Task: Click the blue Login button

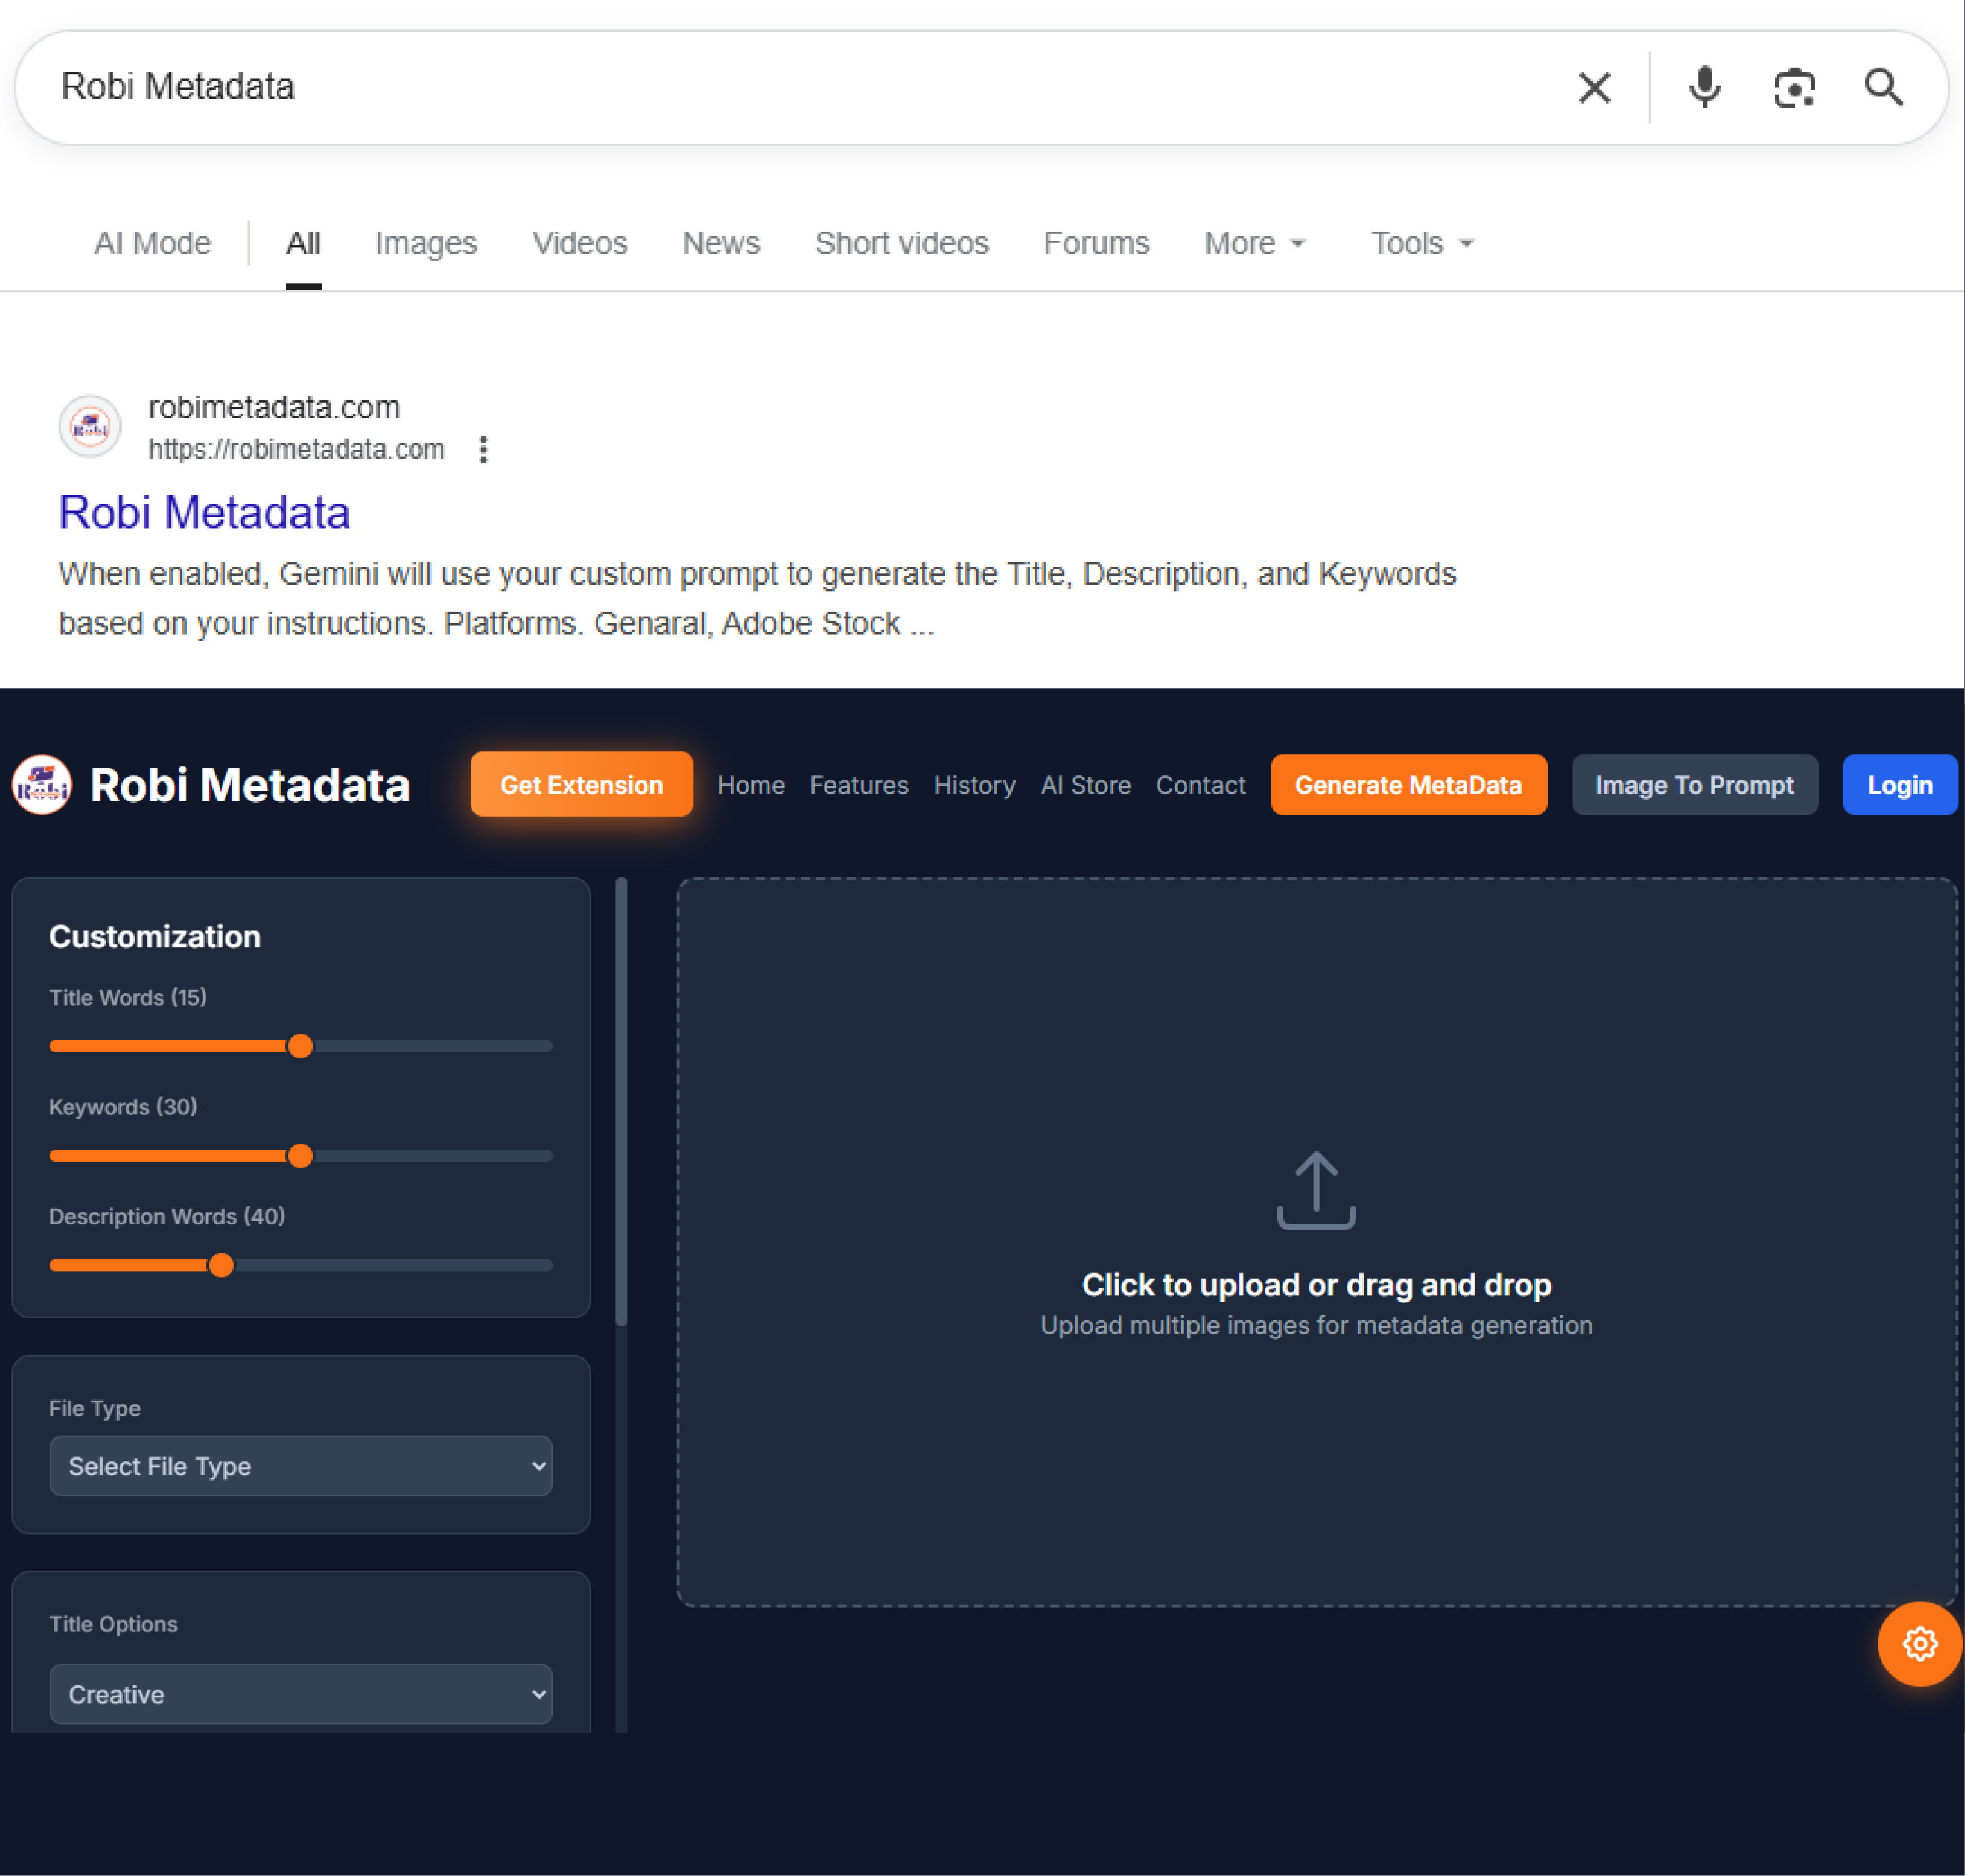Action: tap(1899, 785)
